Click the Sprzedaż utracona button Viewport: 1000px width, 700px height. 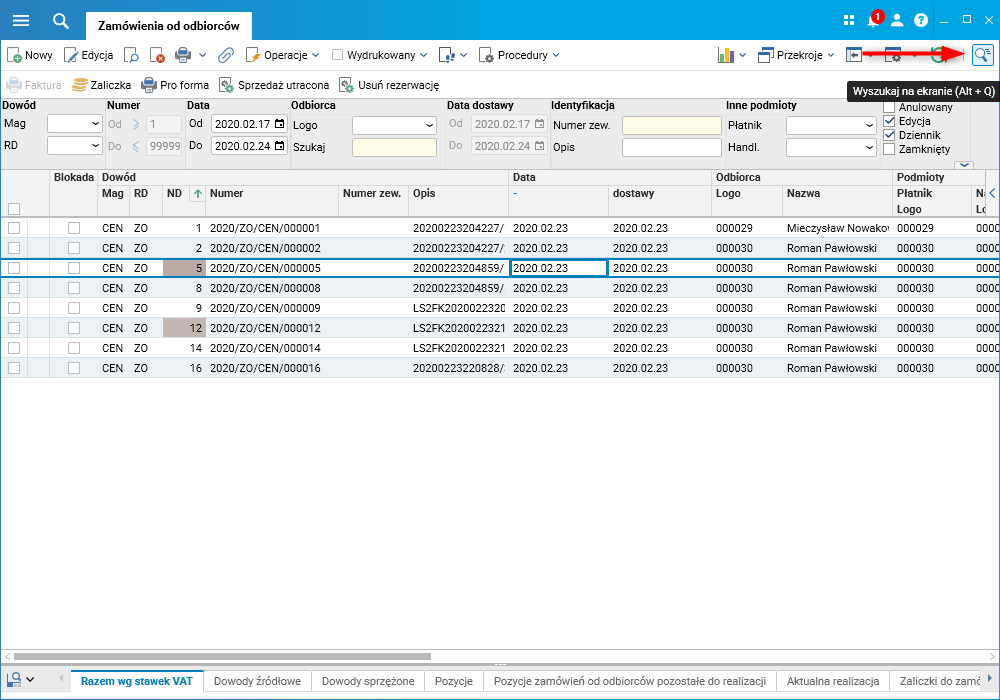coord(274,85)
